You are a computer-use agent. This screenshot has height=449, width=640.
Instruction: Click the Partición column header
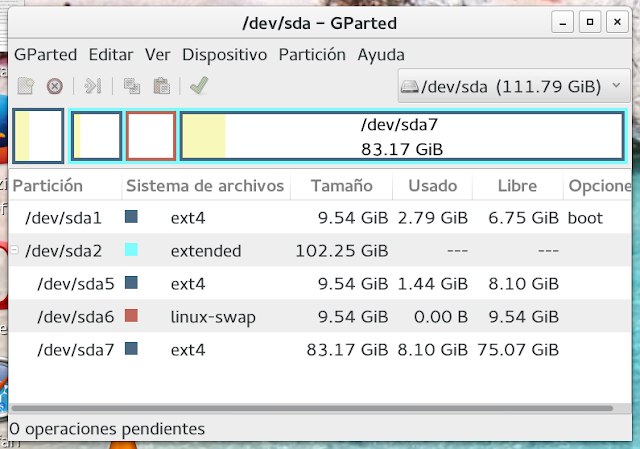coord(65,186)
